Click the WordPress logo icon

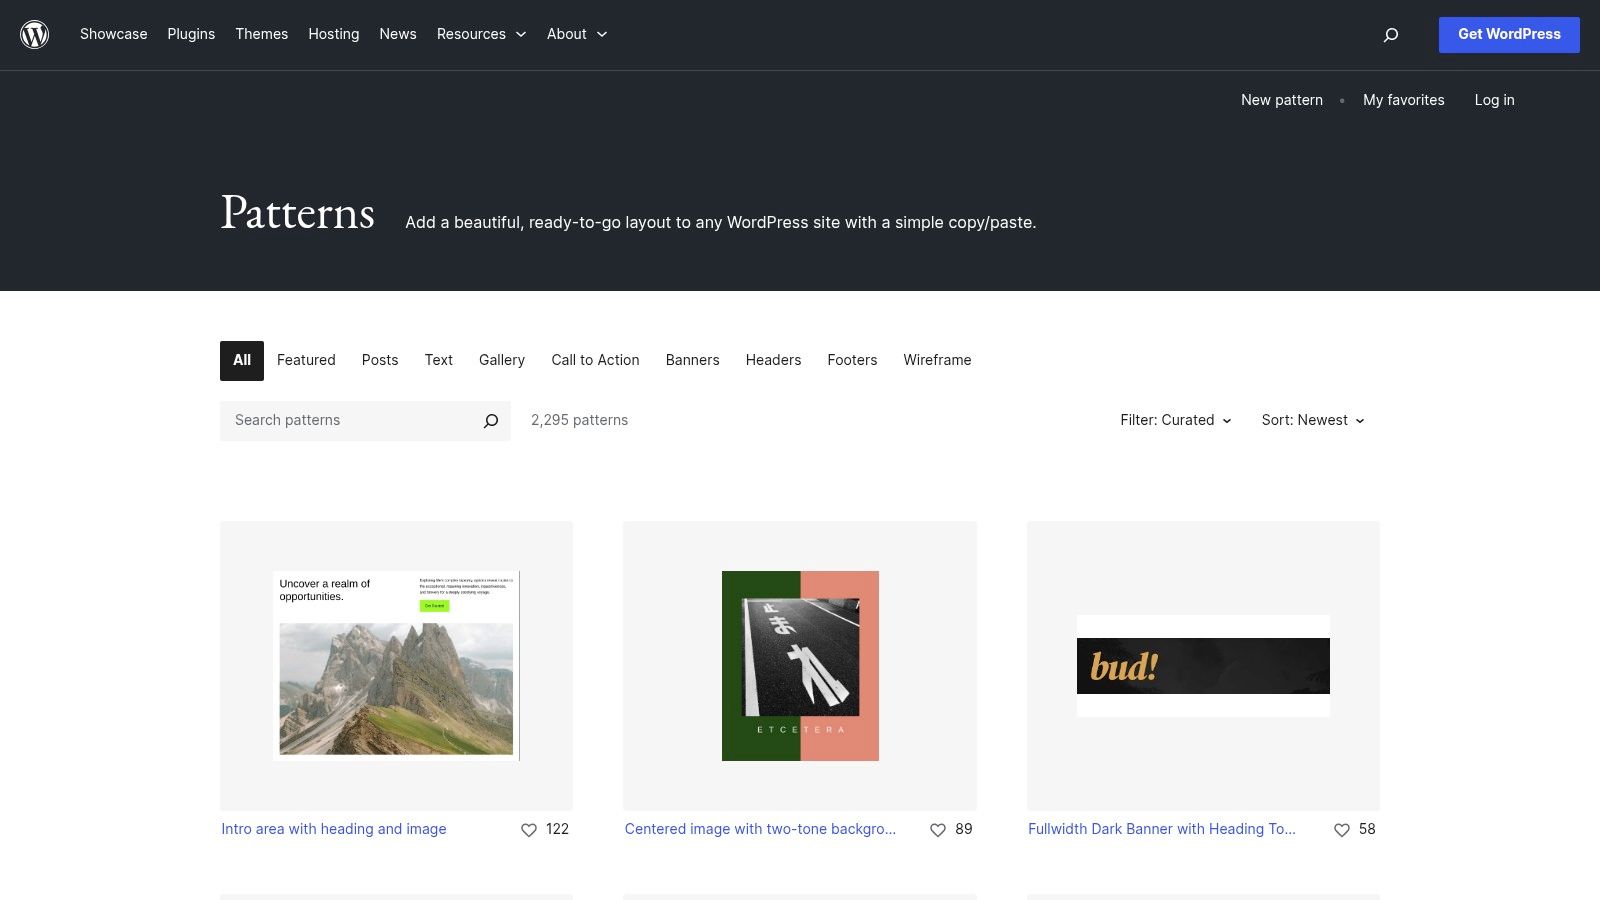35,35
